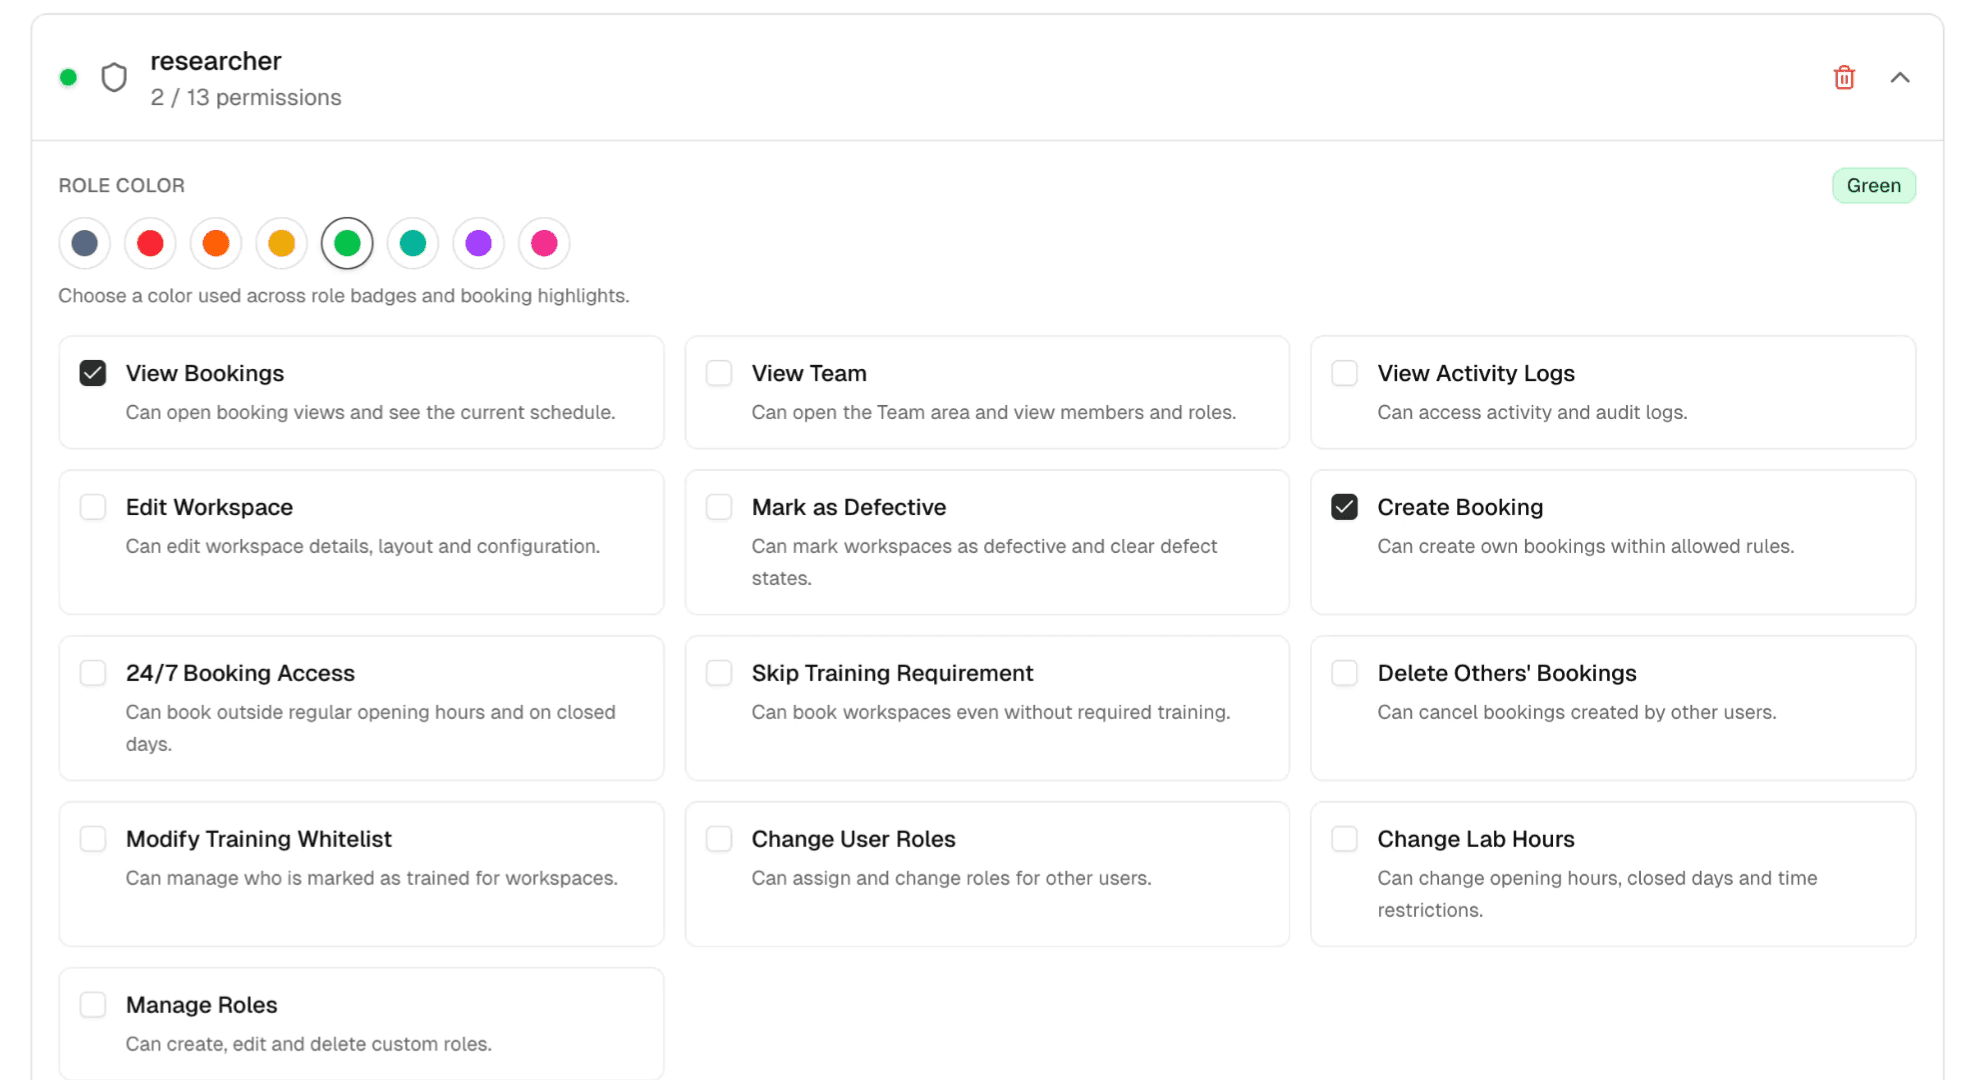Select the slate gray role color
This screenshot has width=1978, height=1080.
point(85,243)
